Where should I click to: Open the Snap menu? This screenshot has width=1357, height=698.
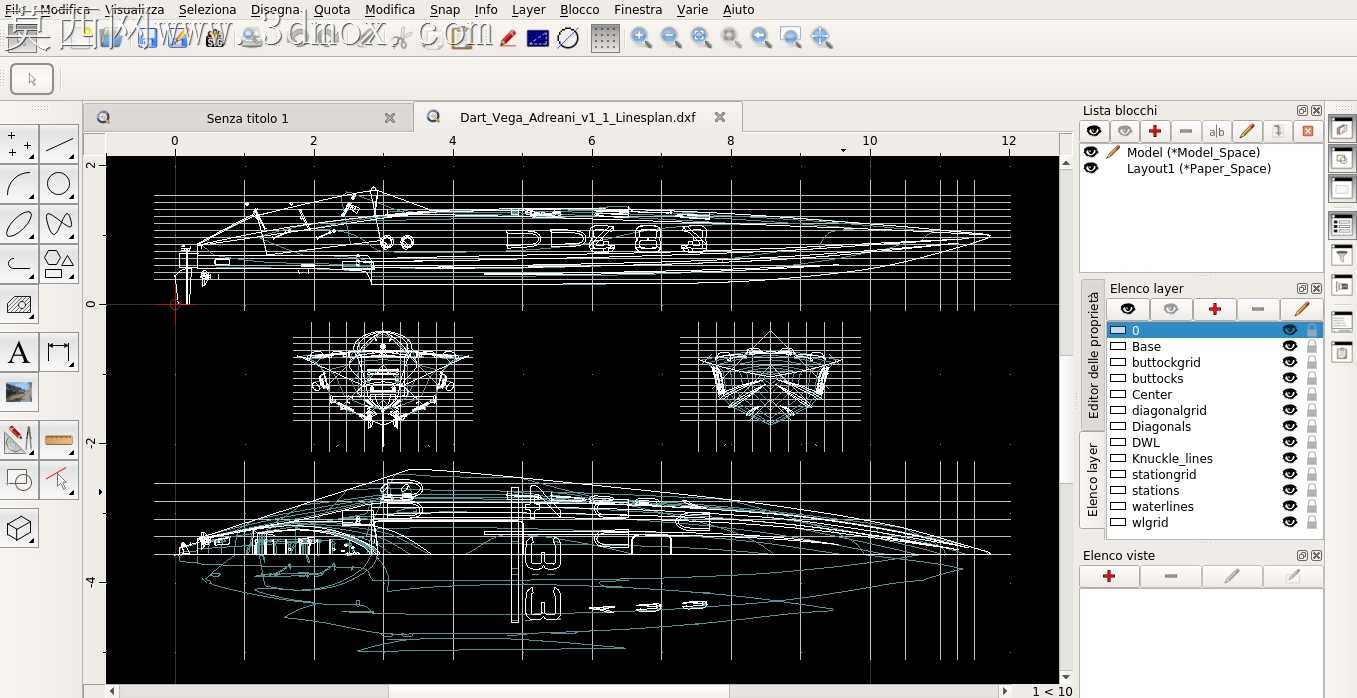445,10
